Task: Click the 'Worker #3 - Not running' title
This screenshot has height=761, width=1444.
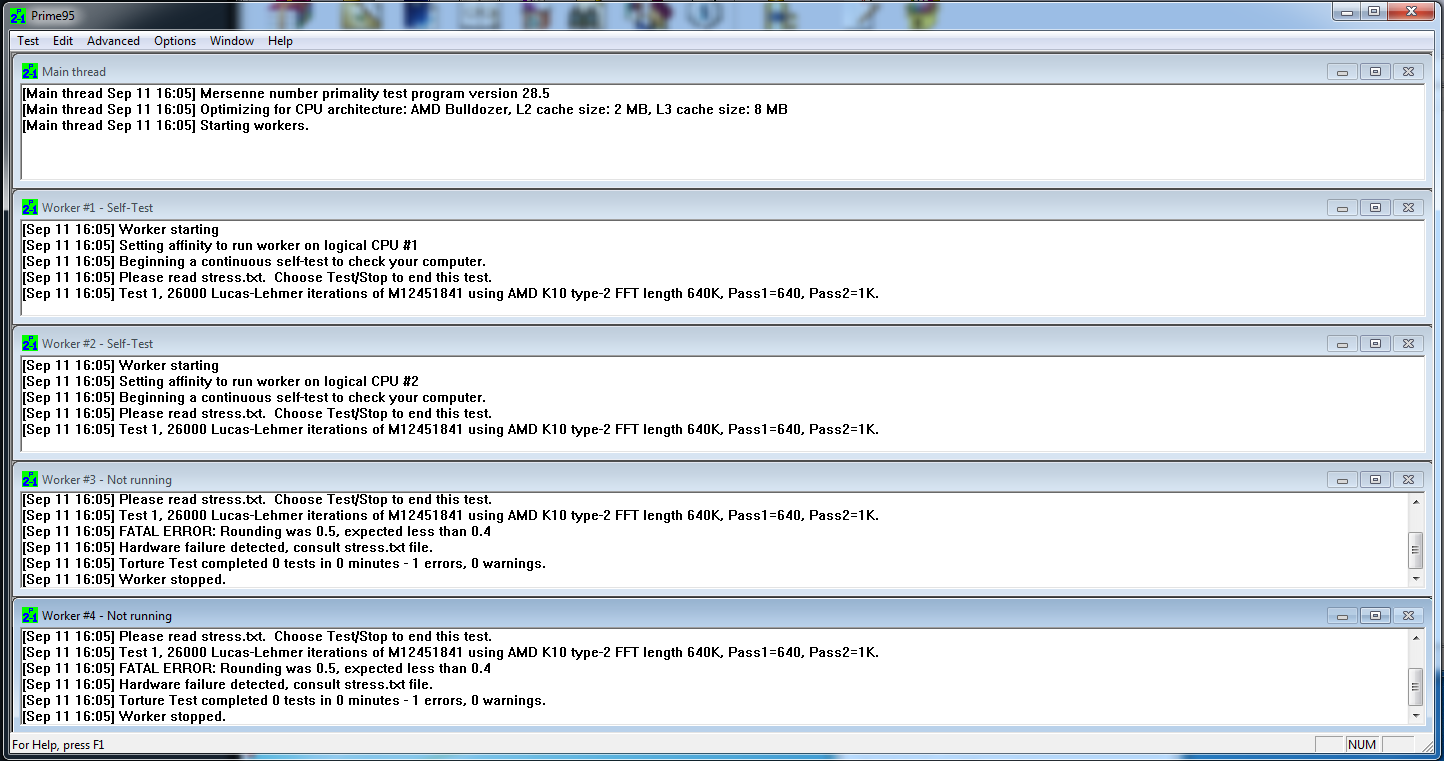Action: click(107, 480)
